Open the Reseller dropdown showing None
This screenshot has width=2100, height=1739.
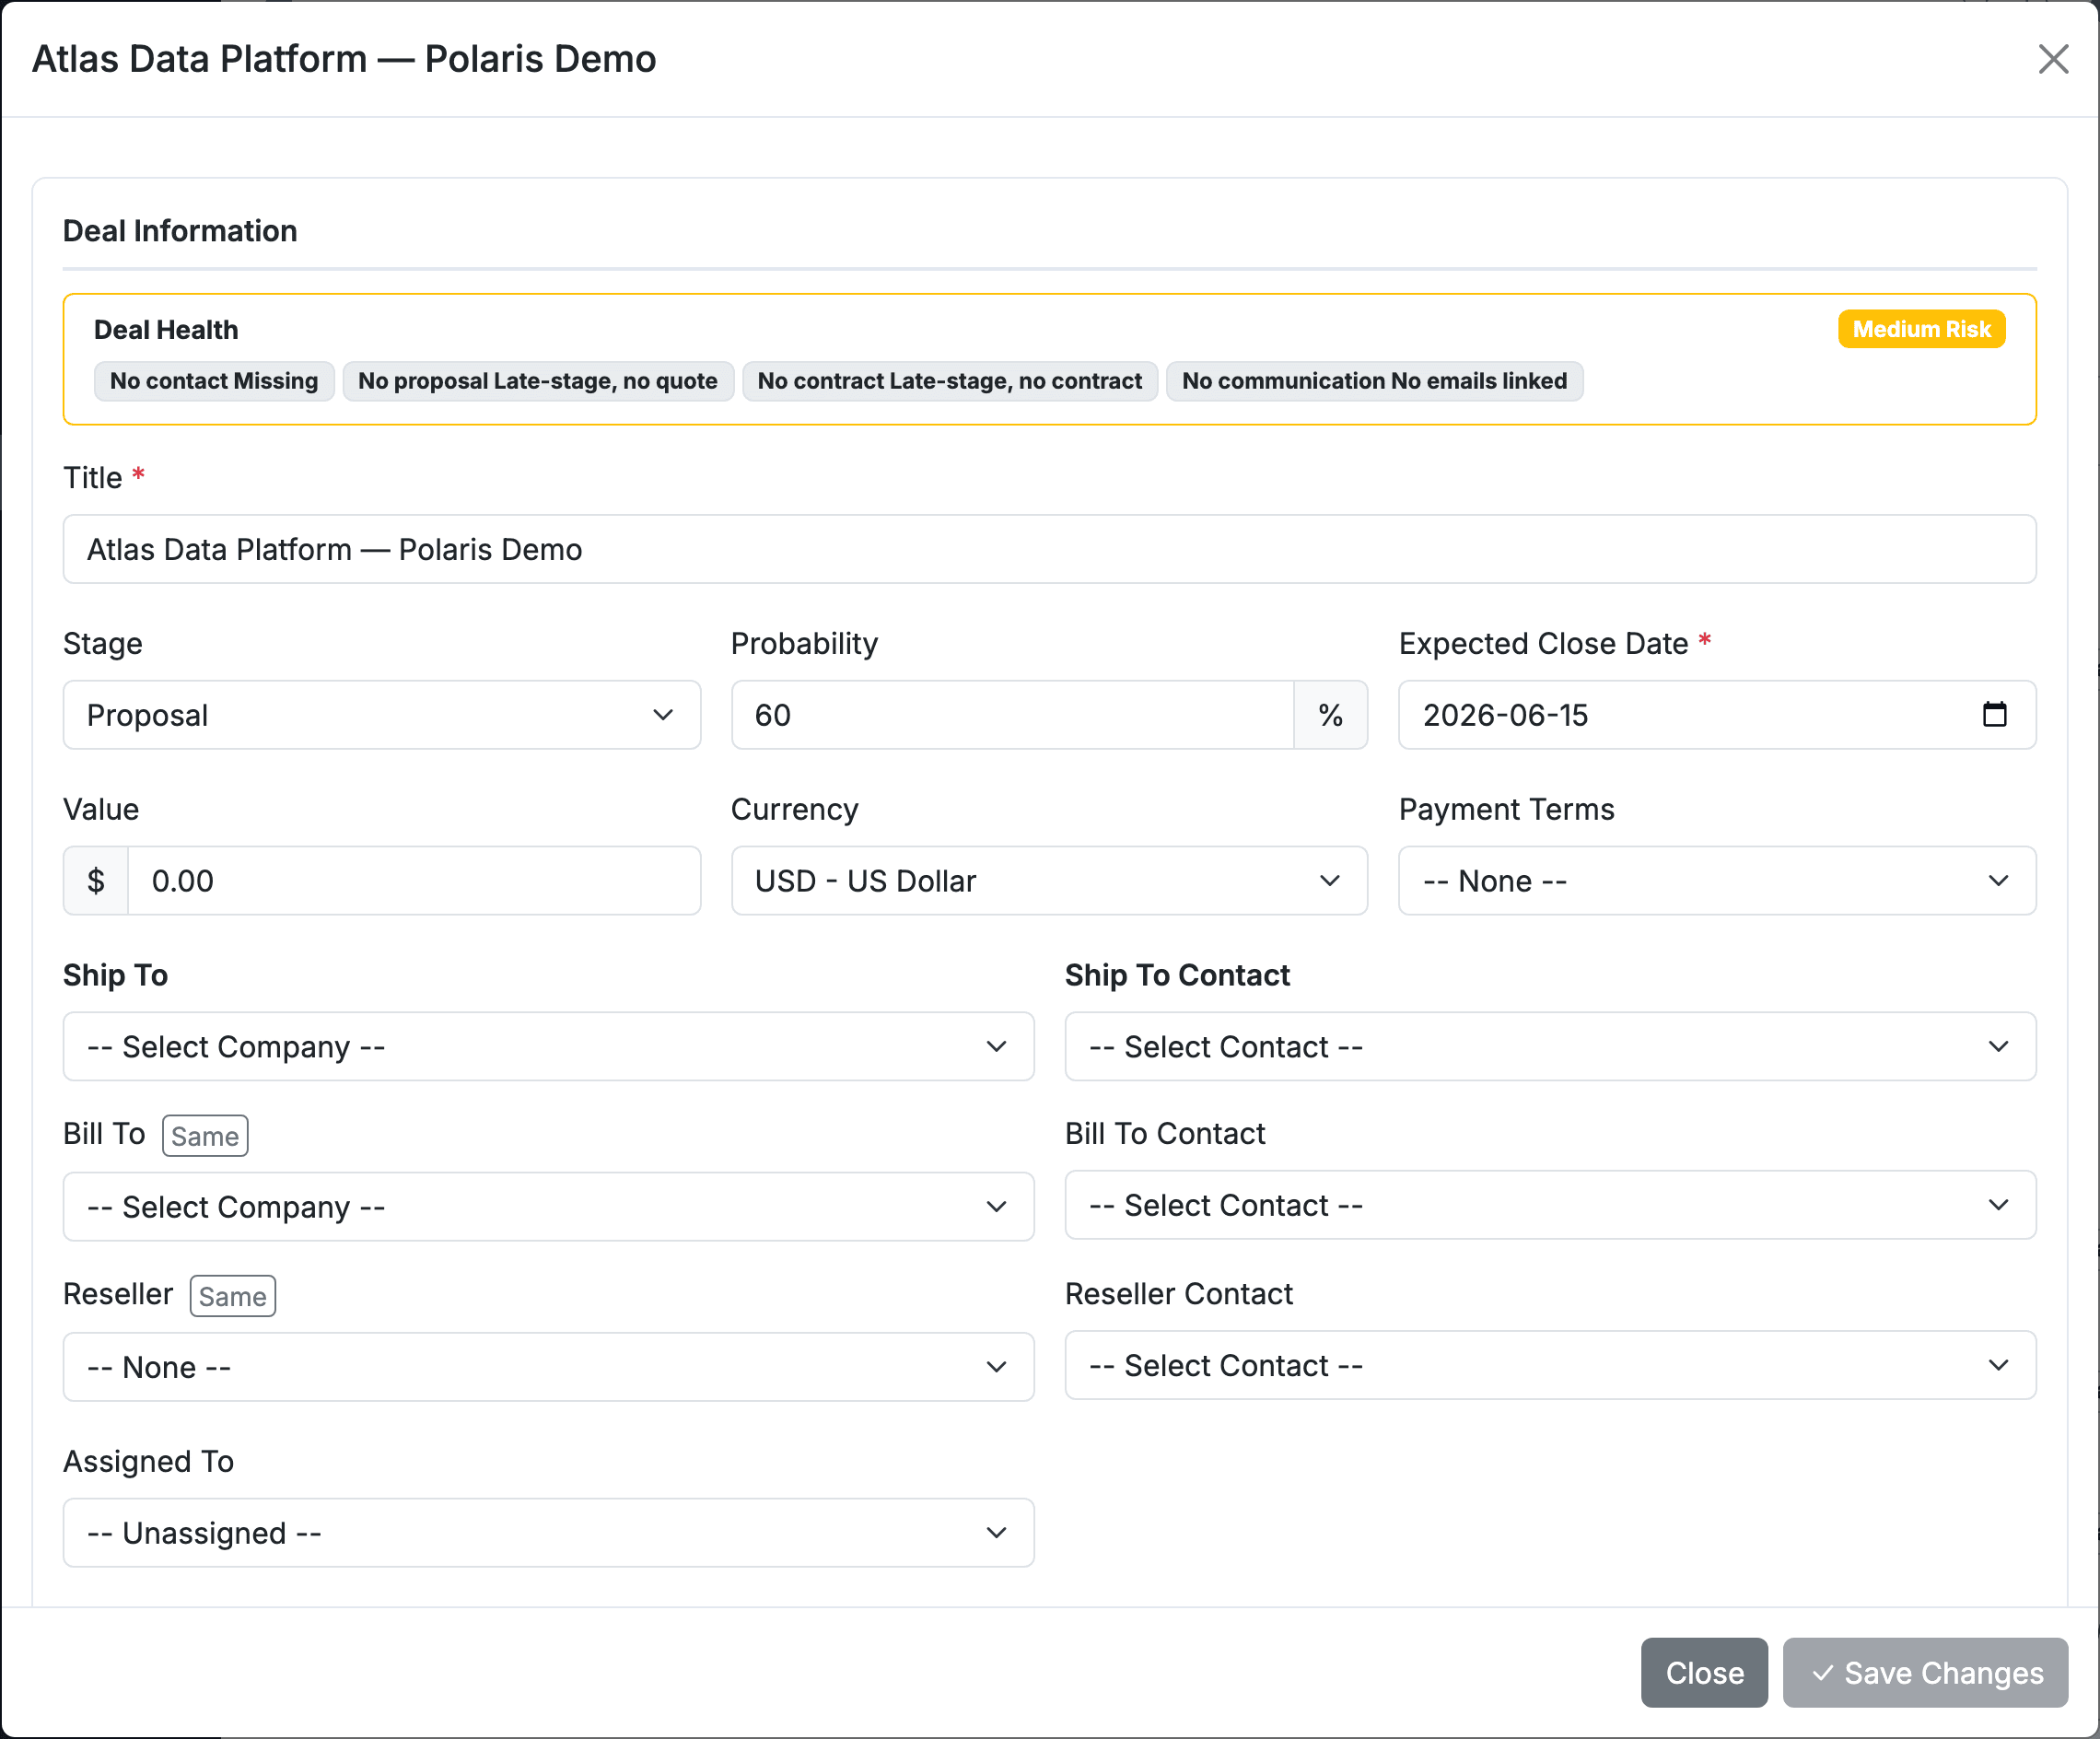tap(548, 1367)
